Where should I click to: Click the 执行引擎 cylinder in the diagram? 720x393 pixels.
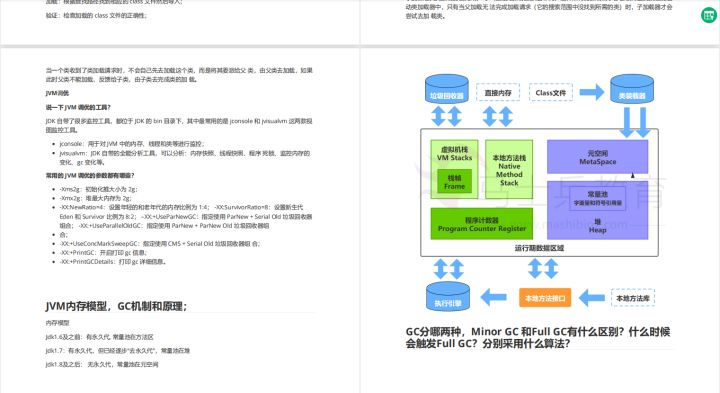point(448,296)
